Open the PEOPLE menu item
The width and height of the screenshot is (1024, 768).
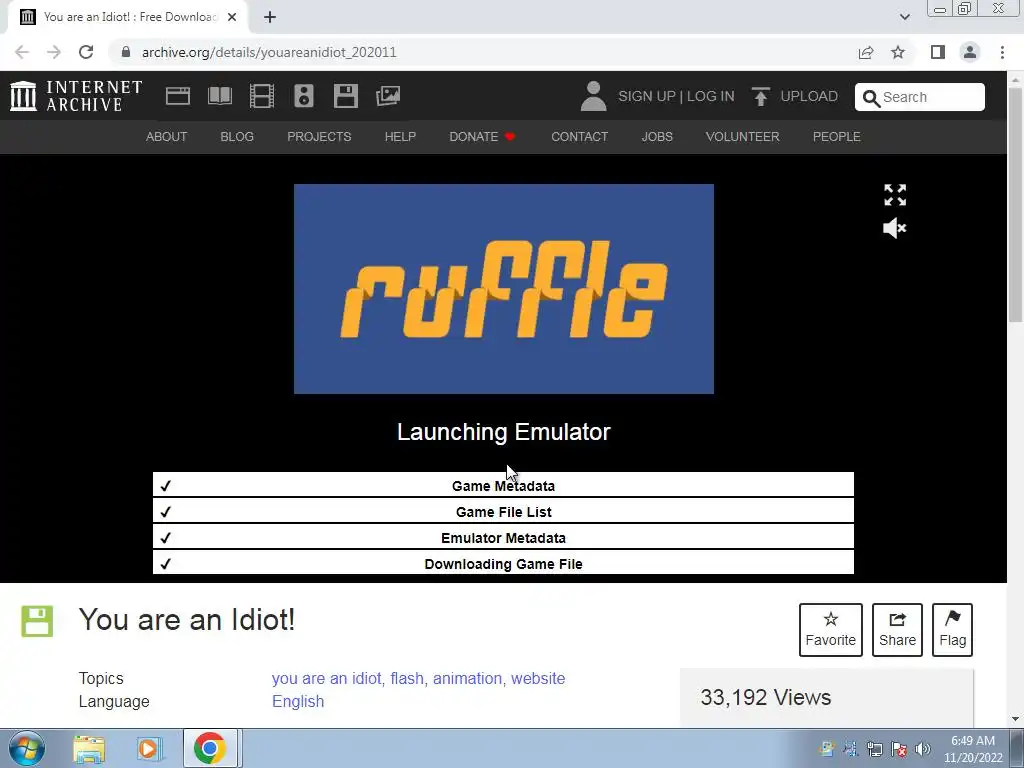pyautogui.click(x=837, y=136)
